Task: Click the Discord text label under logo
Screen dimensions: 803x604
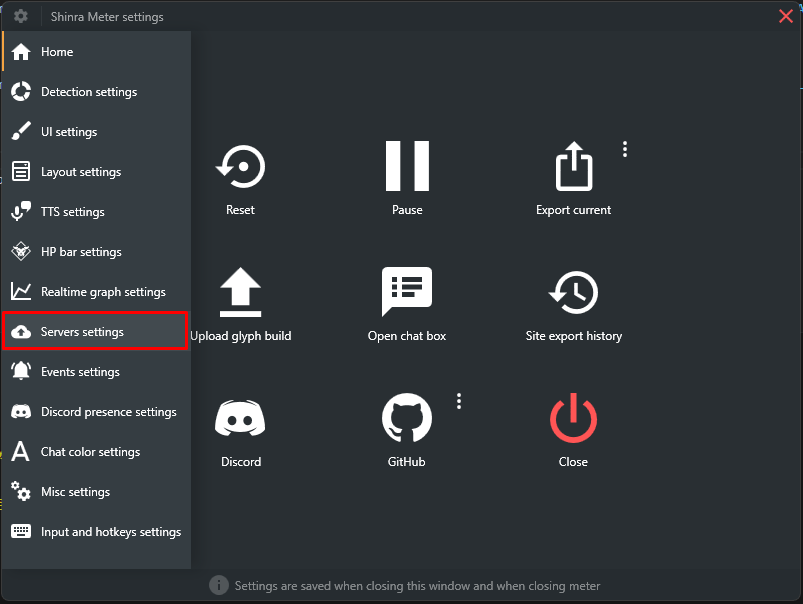Action: [241, 462]
